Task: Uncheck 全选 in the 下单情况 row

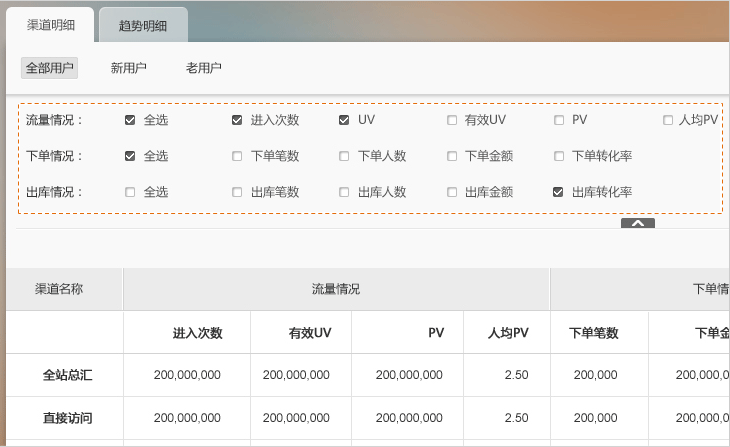Action: pyautogui.click(x=130, y=156)
